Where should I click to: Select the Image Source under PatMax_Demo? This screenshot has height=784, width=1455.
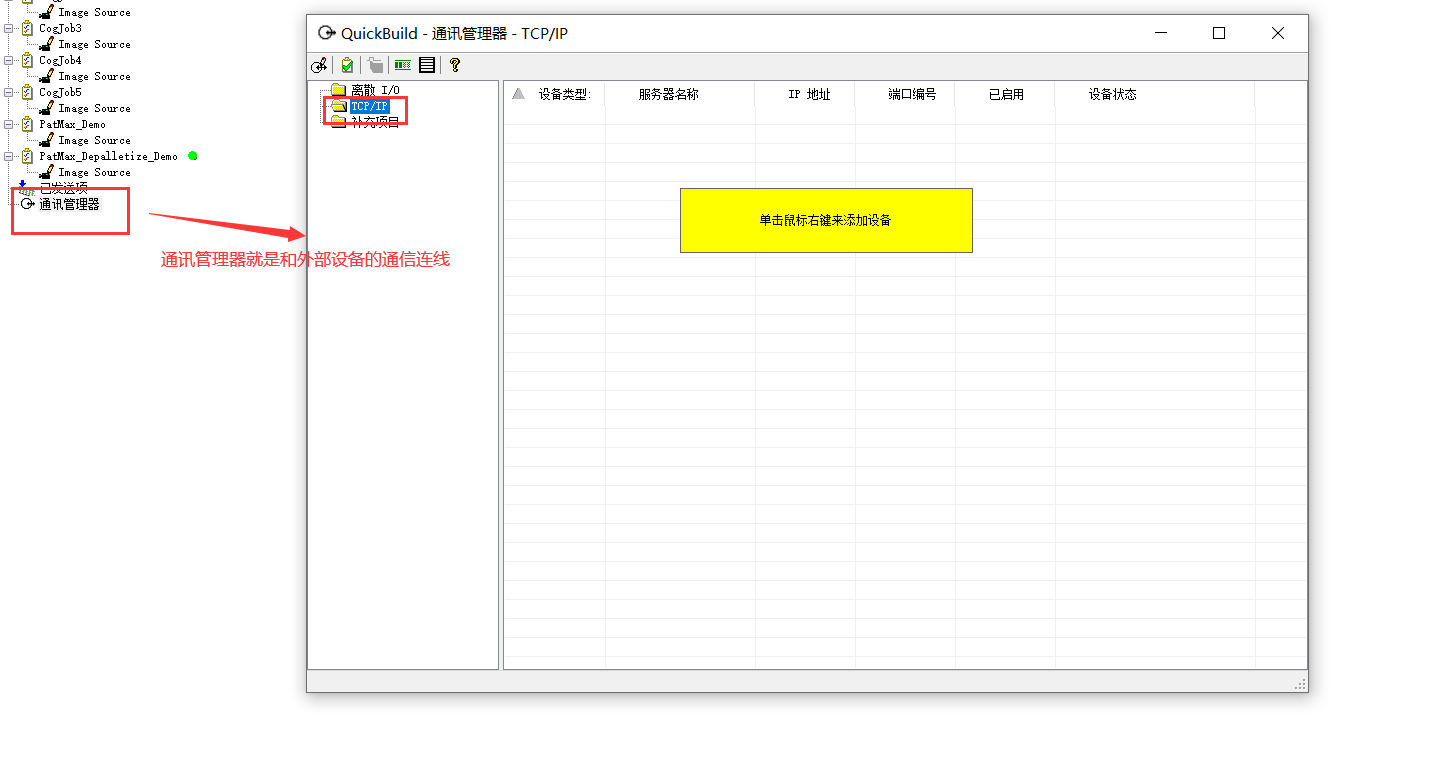click(92, 139)
